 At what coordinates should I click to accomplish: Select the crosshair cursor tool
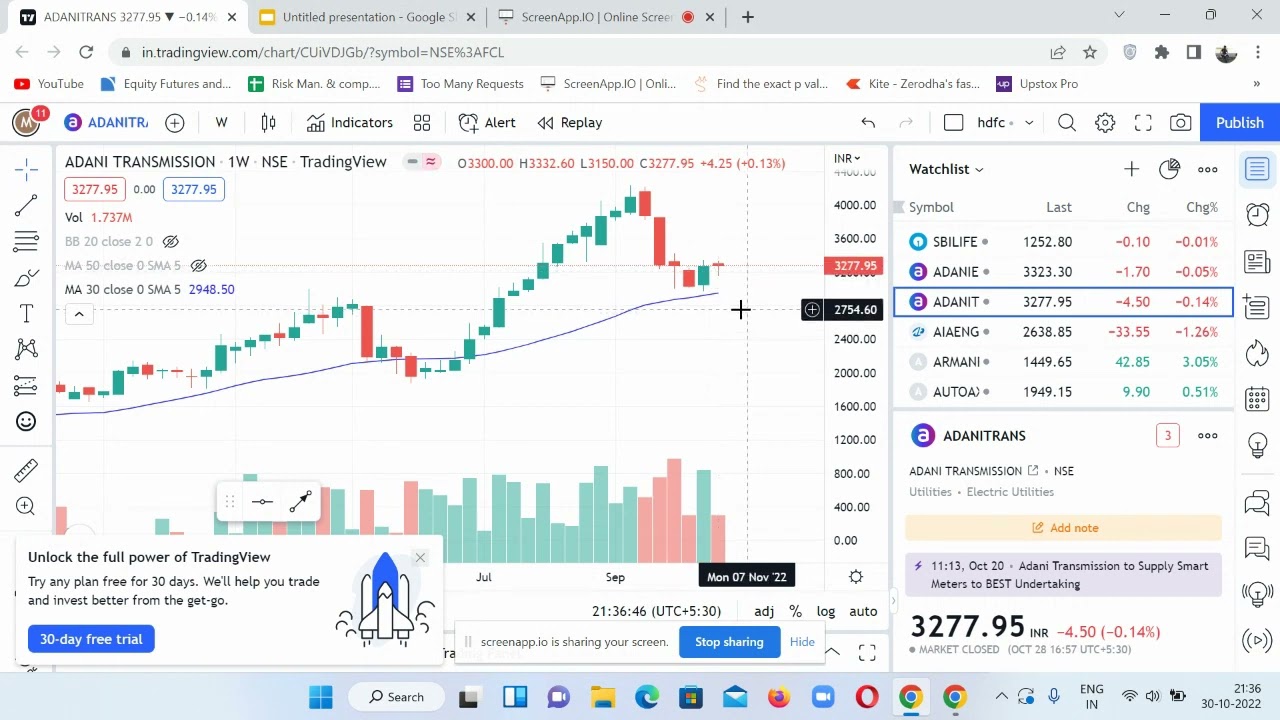[26, 169]
